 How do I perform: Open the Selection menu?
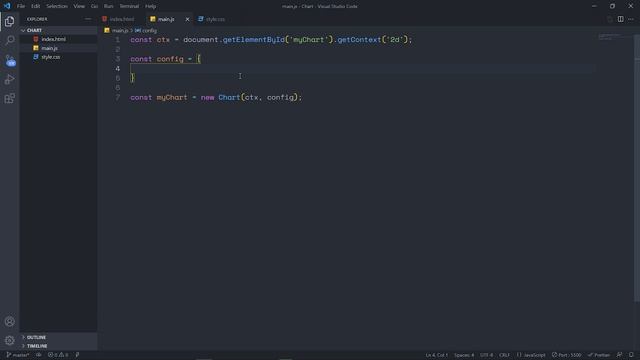pyautogui.click(x=57, y=6)
